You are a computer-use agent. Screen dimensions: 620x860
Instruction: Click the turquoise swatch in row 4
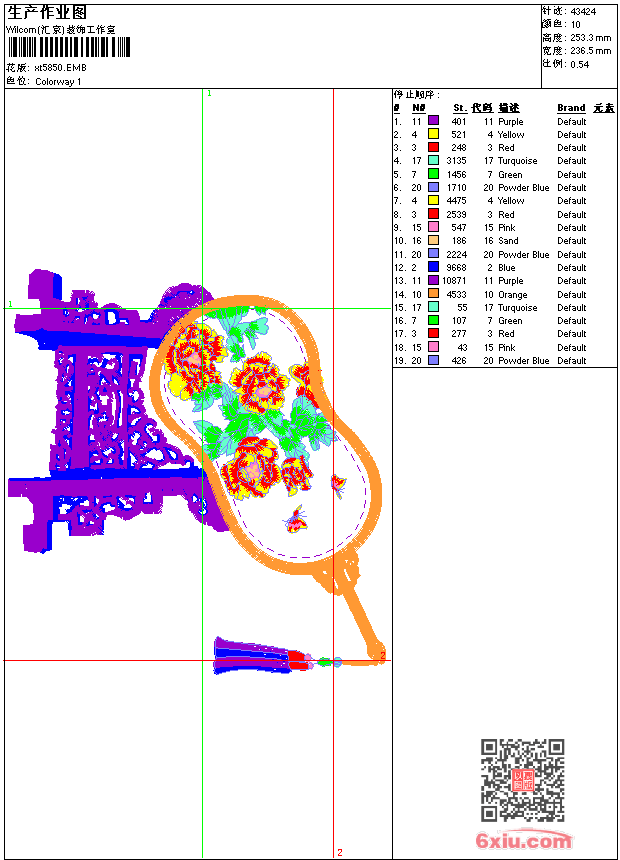(x=433, y=160)
